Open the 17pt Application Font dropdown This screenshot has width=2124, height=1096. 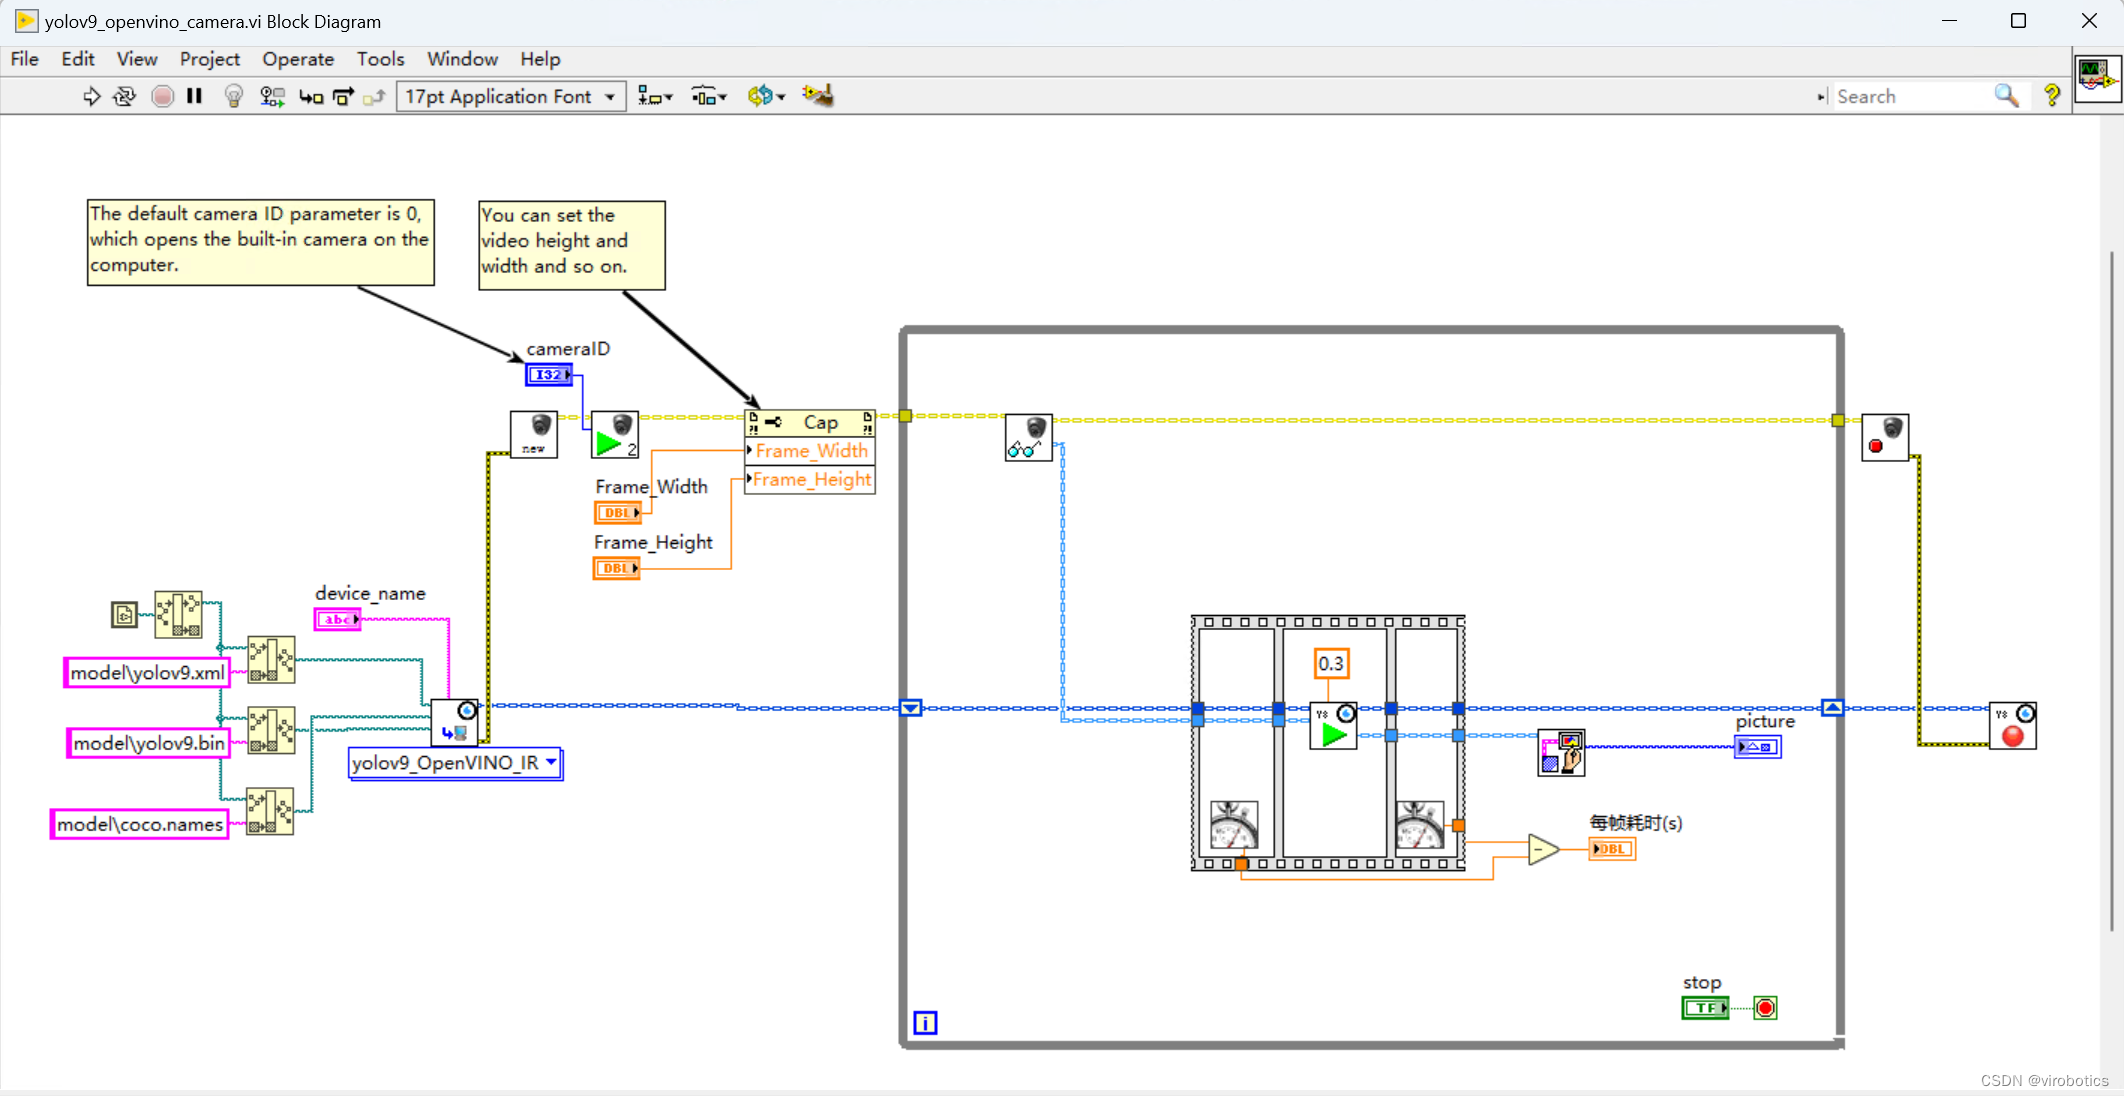(x=511, y=96)
